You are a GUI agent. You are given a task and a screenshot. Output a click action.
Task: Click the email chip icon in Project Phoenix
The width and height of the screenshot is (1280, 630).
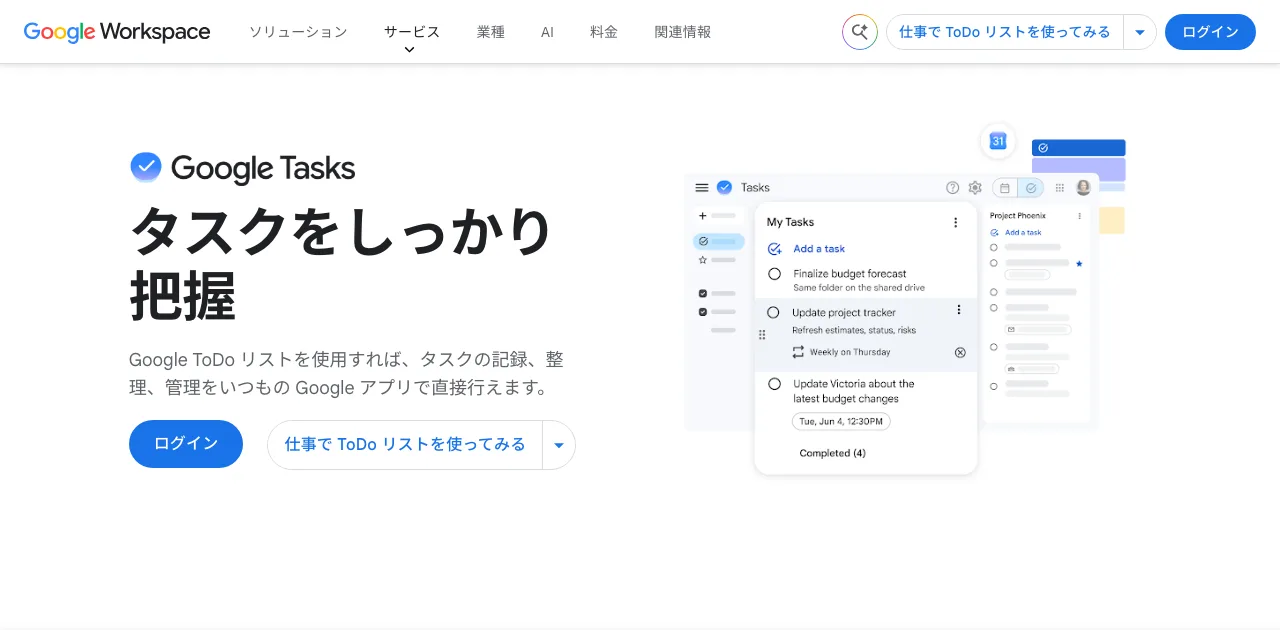tap(1011, 329)
